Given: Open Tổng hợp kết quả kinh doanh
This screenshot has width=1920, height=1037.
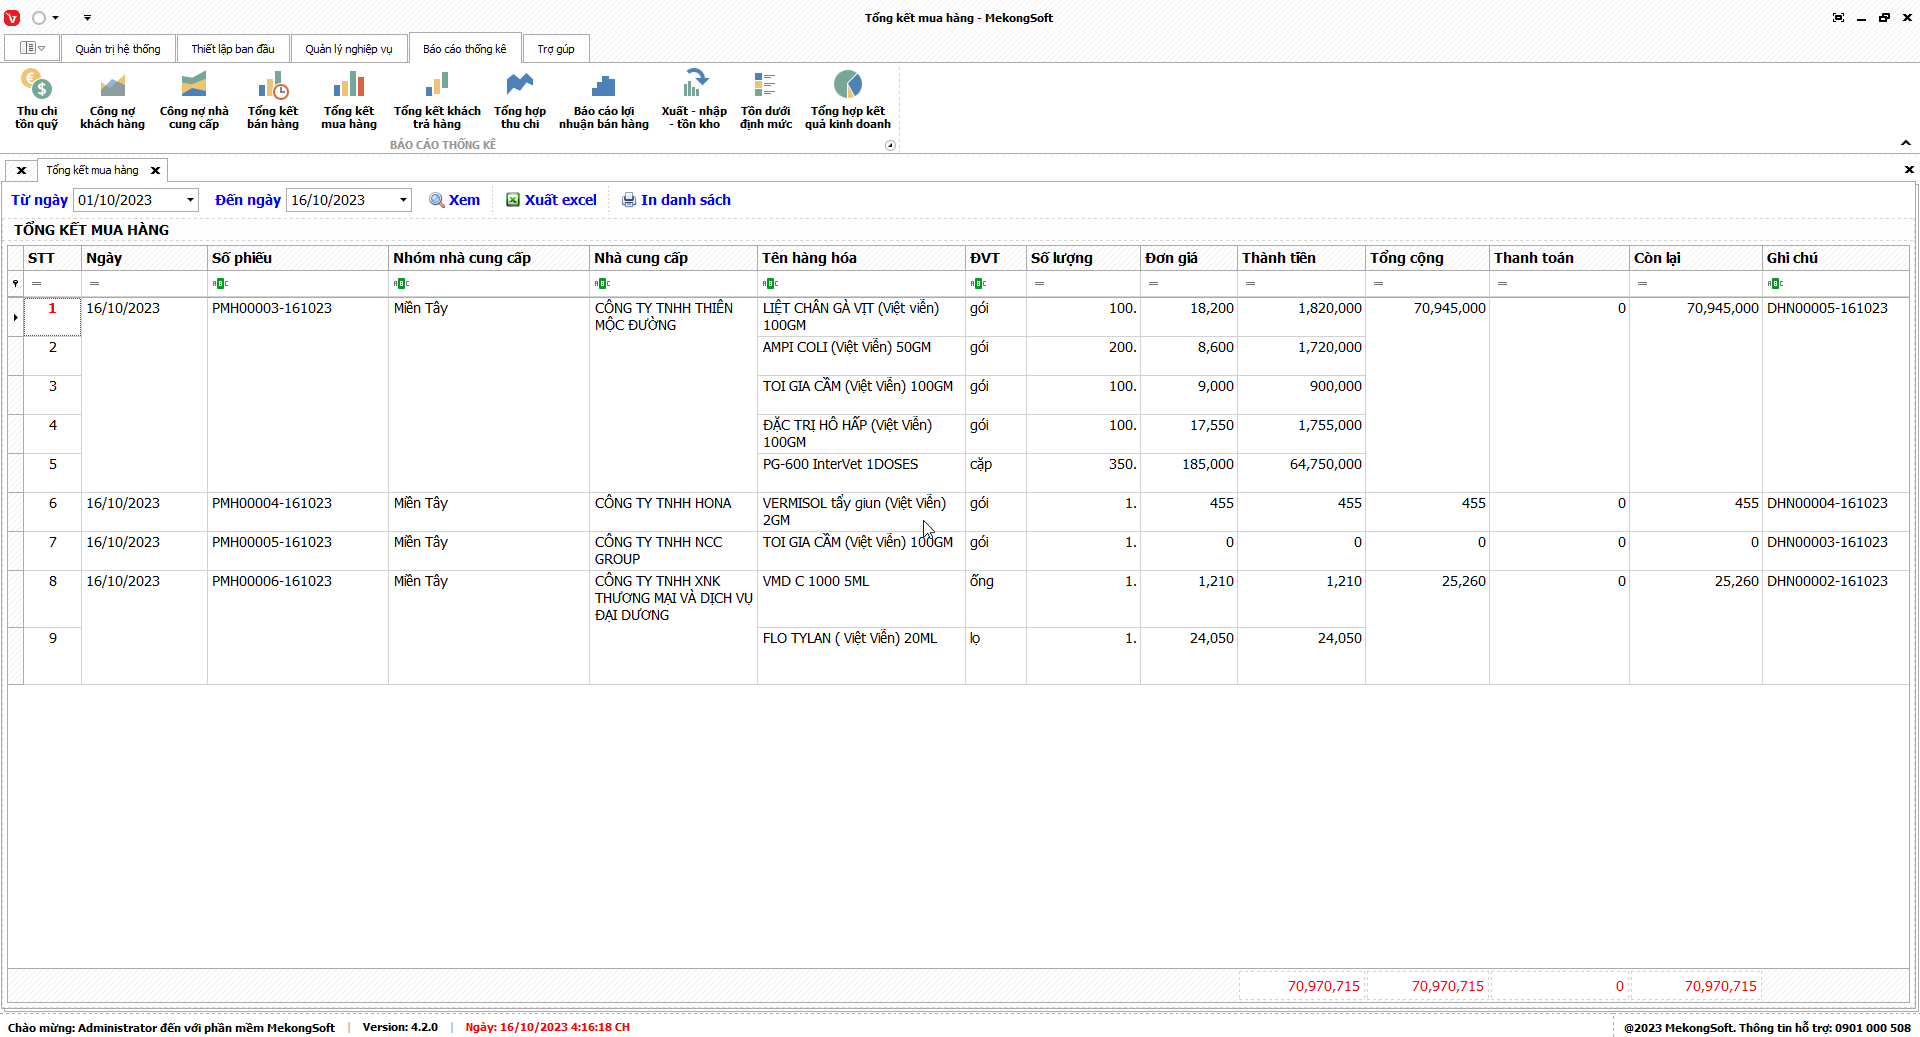Looking at the screenshot, I should [x=847, y=99].
